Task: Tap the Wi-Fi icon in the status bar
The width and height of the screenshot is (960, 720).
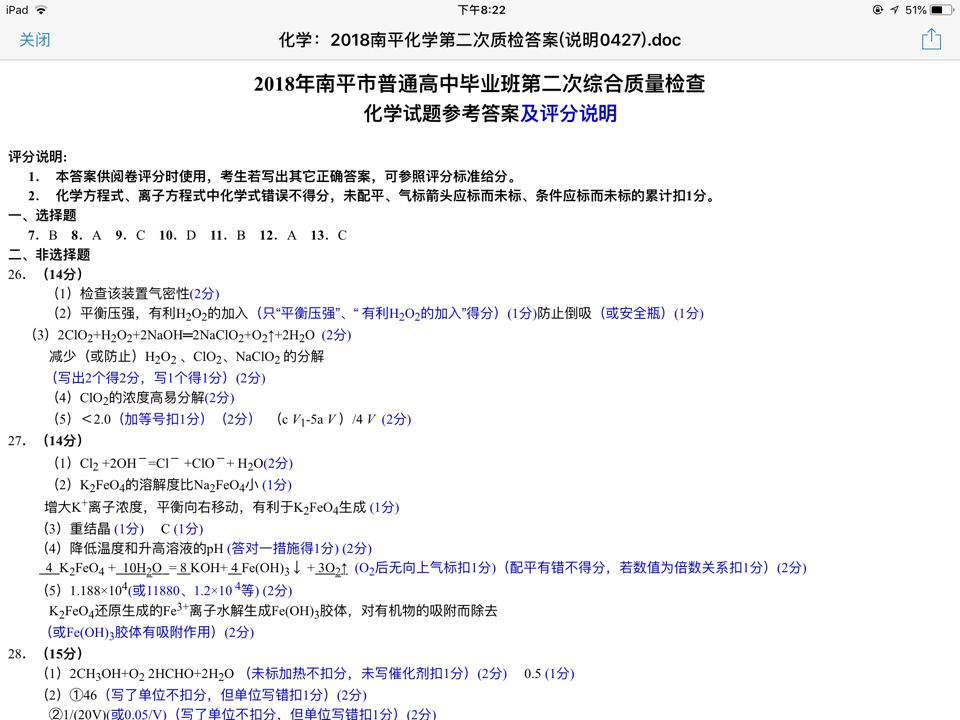Action: [x=41, y=9]
